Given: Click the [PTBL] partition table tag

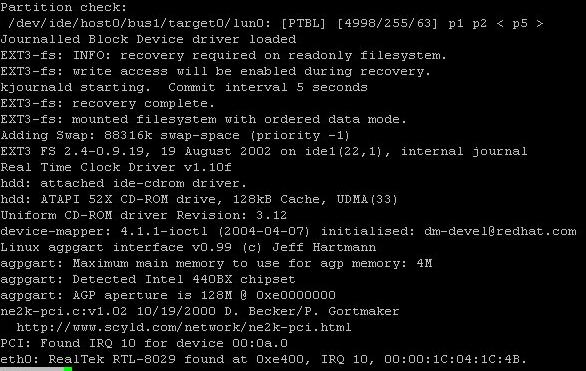Looking at the screenshot, I should [303, 23].
